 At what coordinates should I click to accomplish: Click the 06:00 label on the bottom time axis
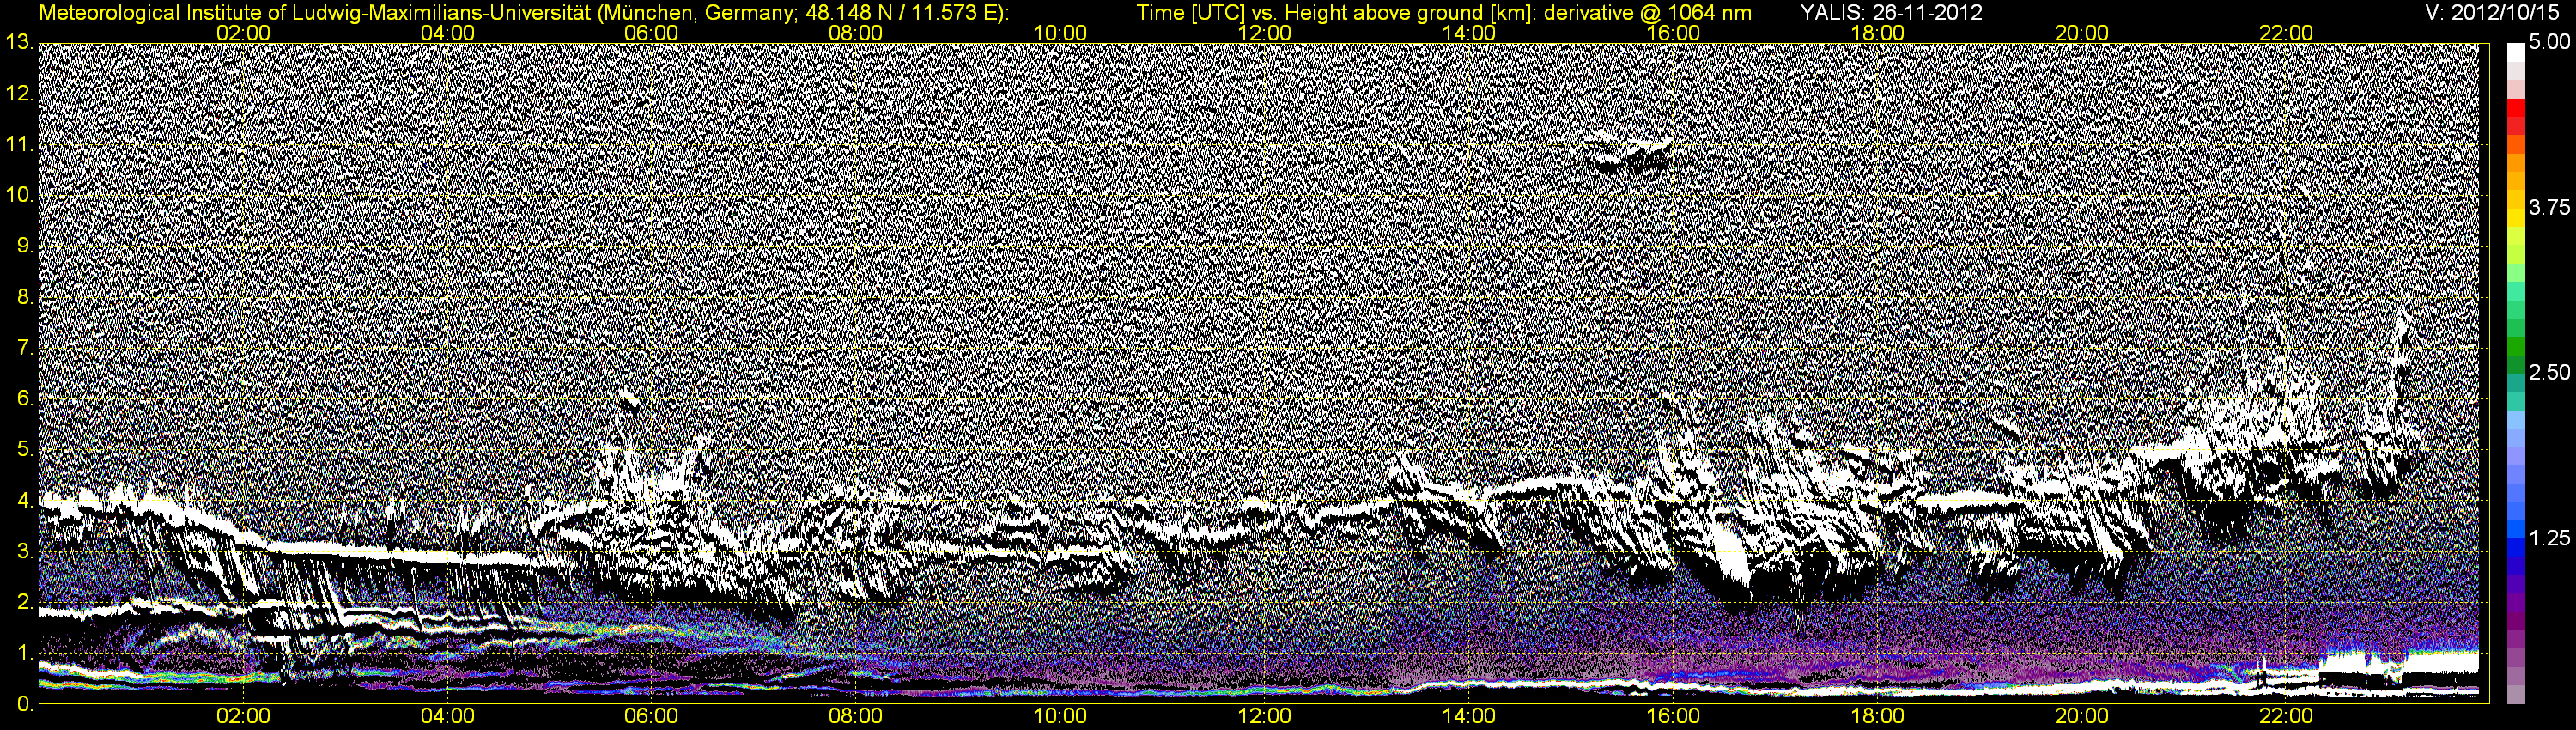pyautogui.click(x=651, y=717)
